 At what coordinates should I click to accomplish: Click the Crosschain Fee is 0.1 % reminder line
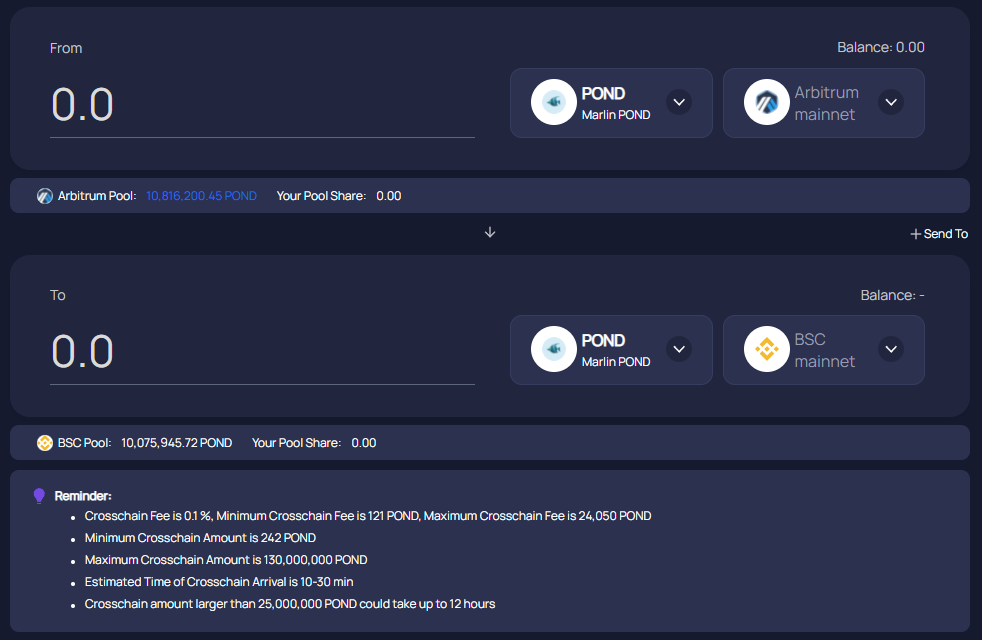(x=368, y=516)
